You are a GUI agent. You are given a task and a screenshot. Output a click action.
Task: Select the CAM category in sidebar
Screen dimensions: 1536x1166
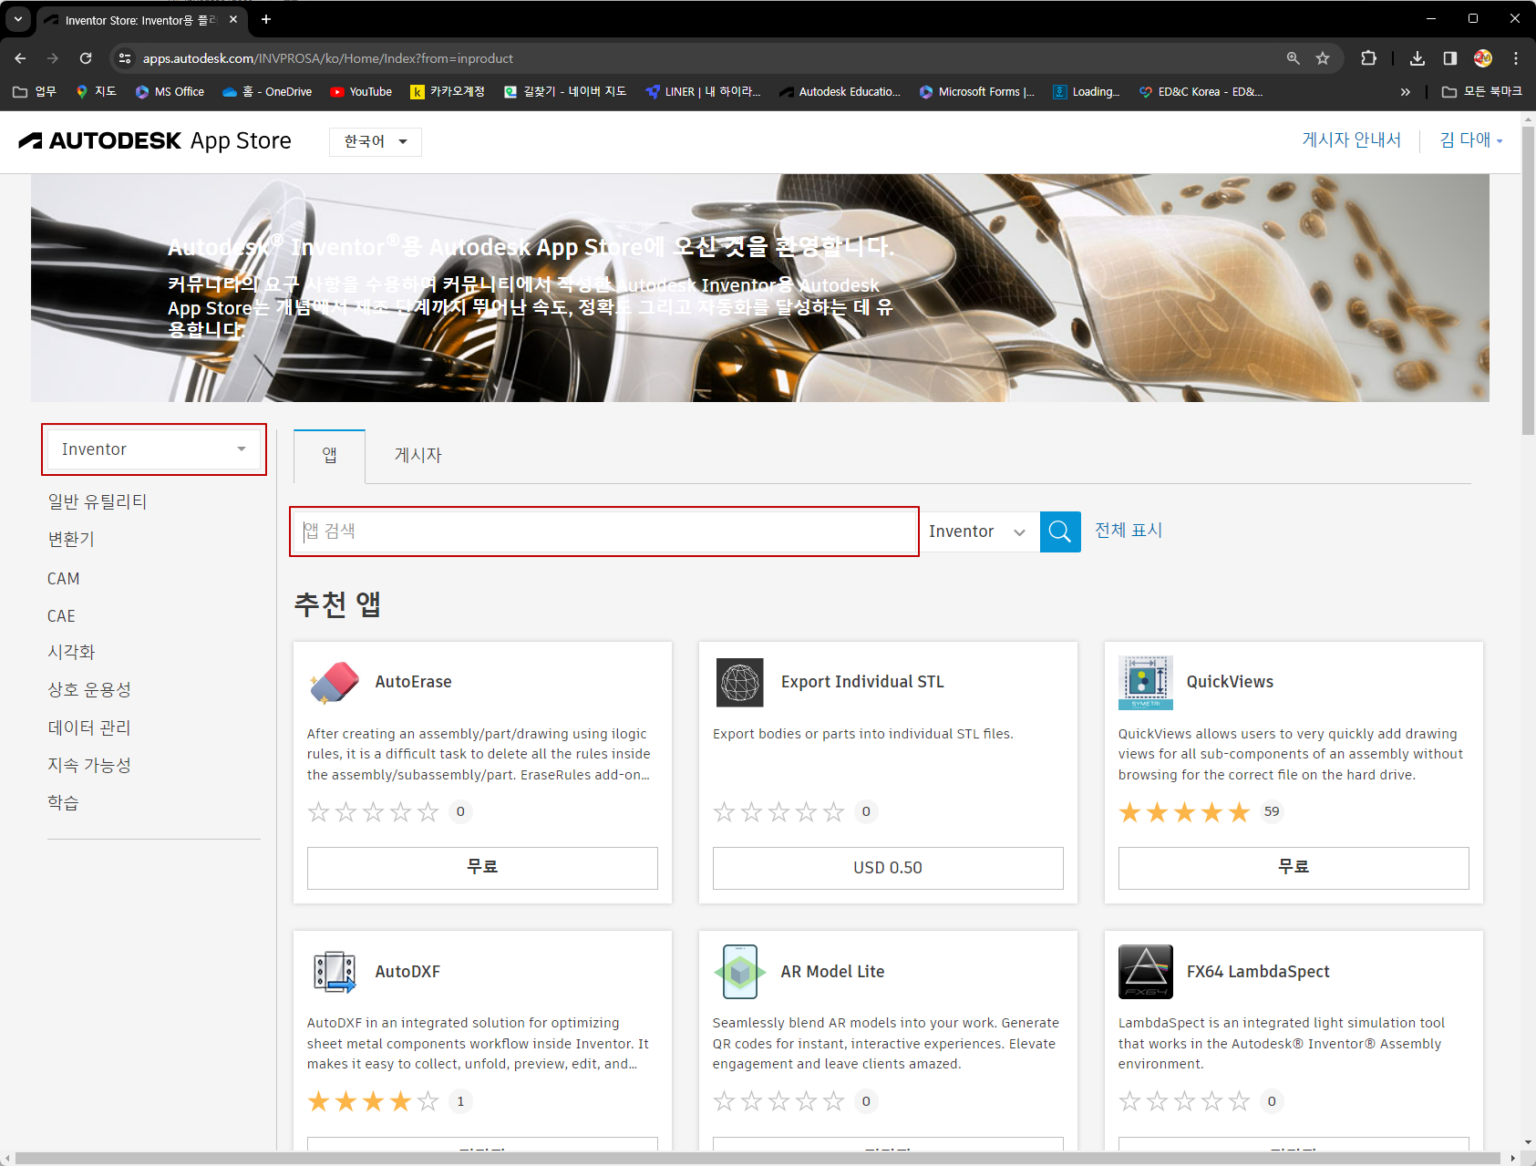coord(63,579)
